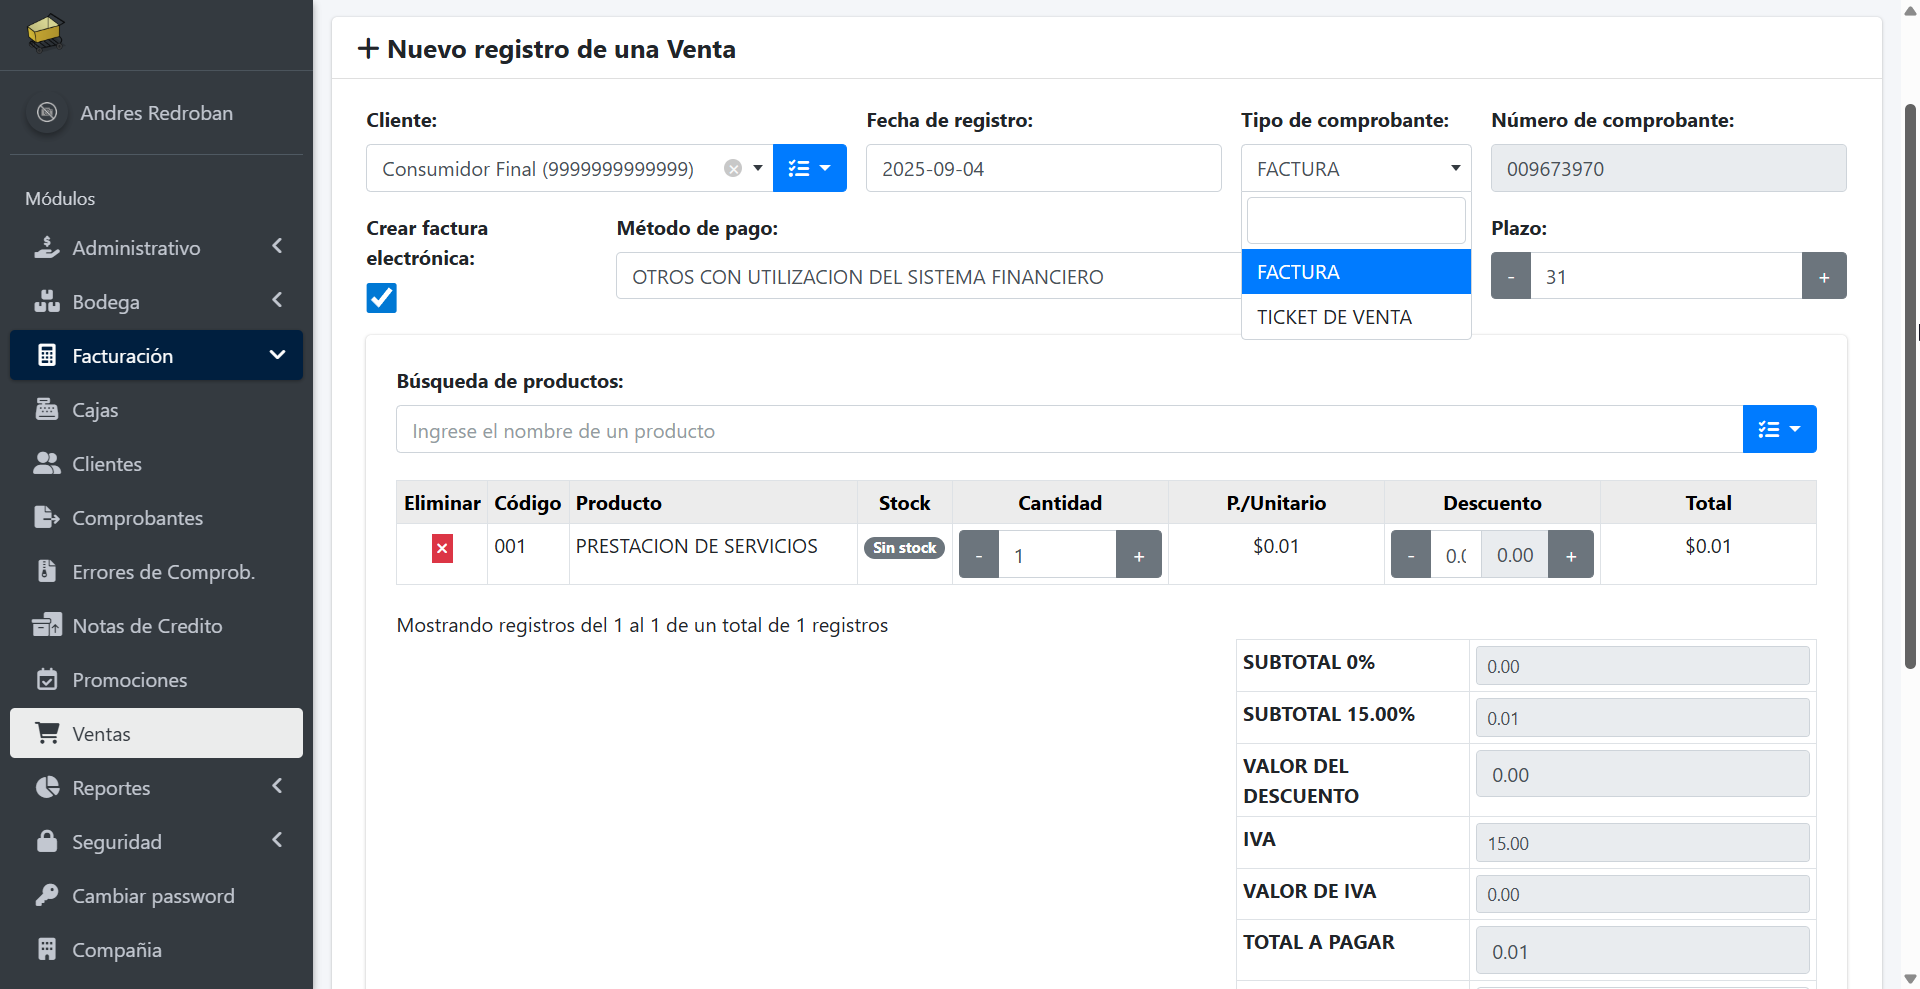Open the Tipo de comprobante dropdown
This screenshot has height=989, width=1920.
(x=1355, y=168)
